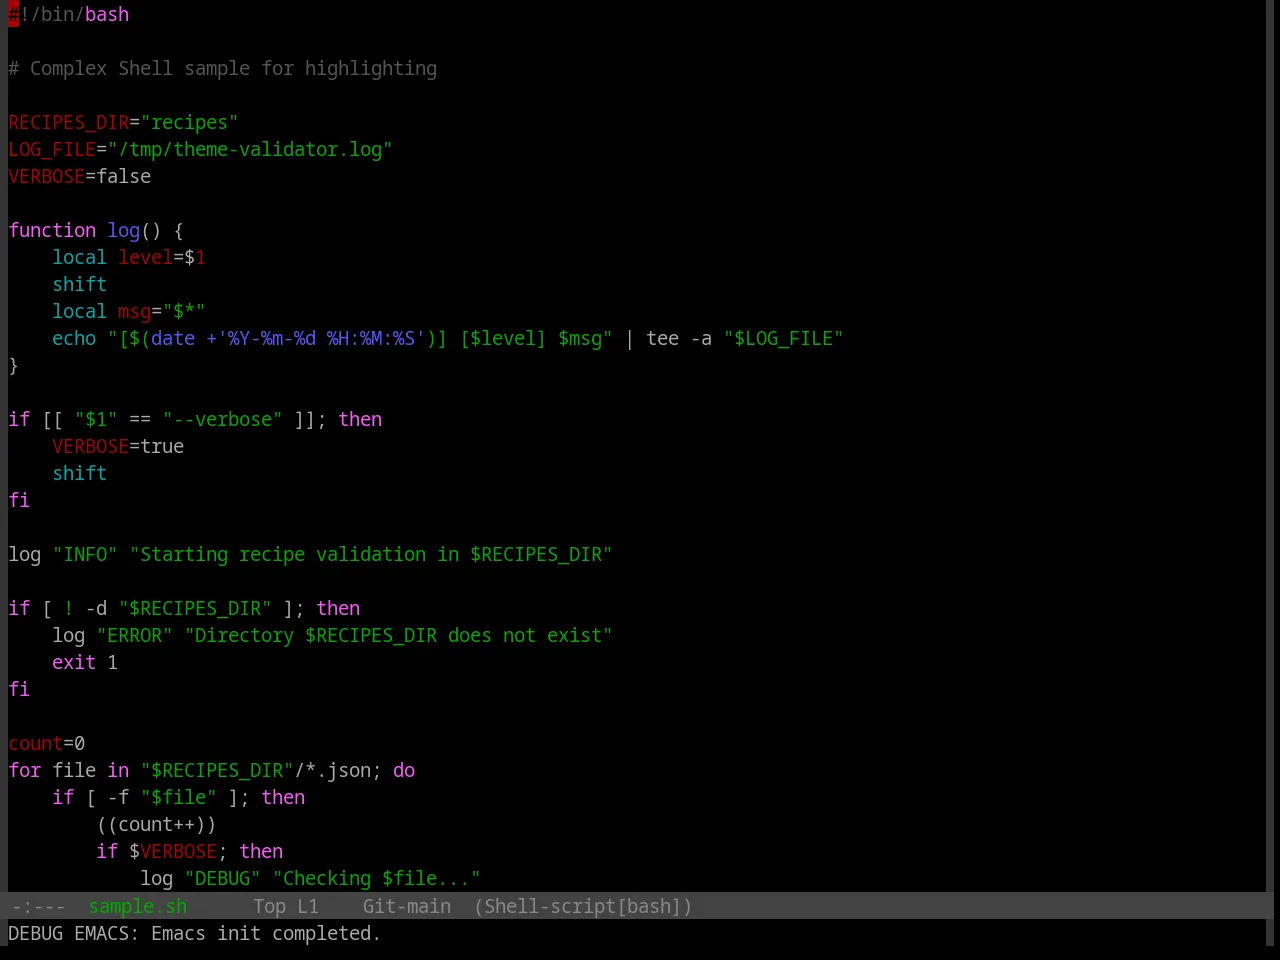Click Shell-script[bash] major mode indicator
This screenshot has width=1280, height=960.
click(x=583, y=906)
